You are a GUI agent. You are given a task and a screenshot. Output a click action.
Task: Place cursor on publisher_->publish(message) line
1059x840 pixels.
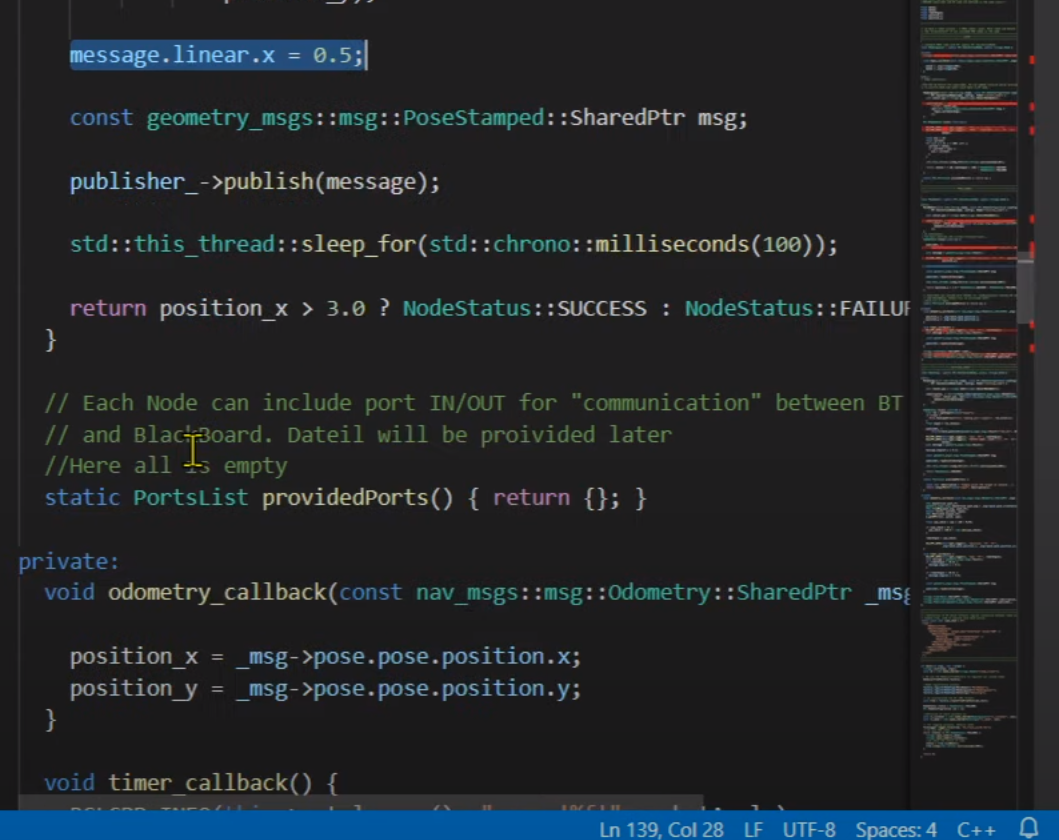[254, 182]
